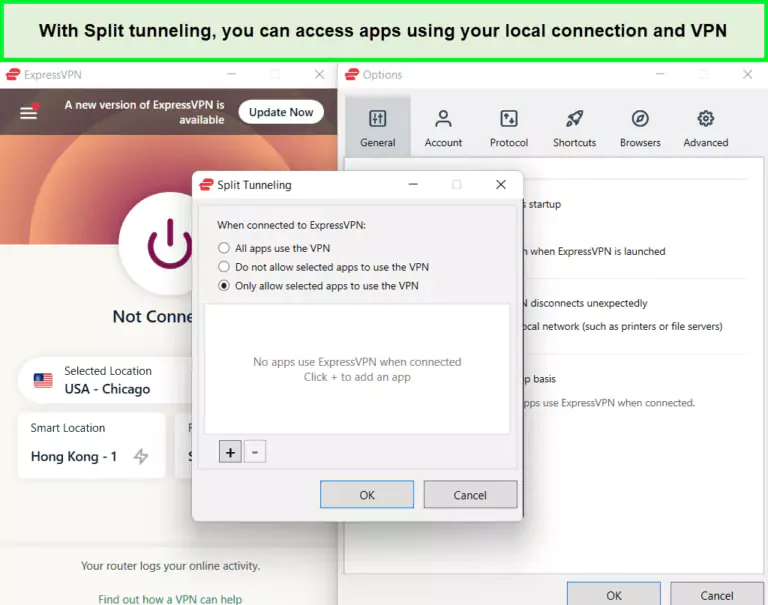The height and width of the screenshot is (605, 768).
Task: Close the Options window
Action: [747, 74]
